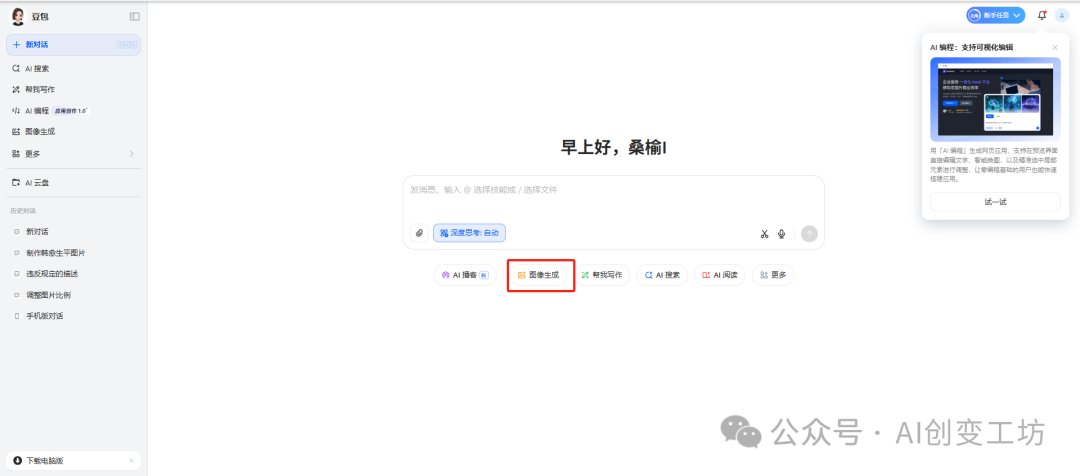Open the 制作韩愈生平图片 history conversation
Viewport: 1080px width, 476px height.
pos(74,253)
